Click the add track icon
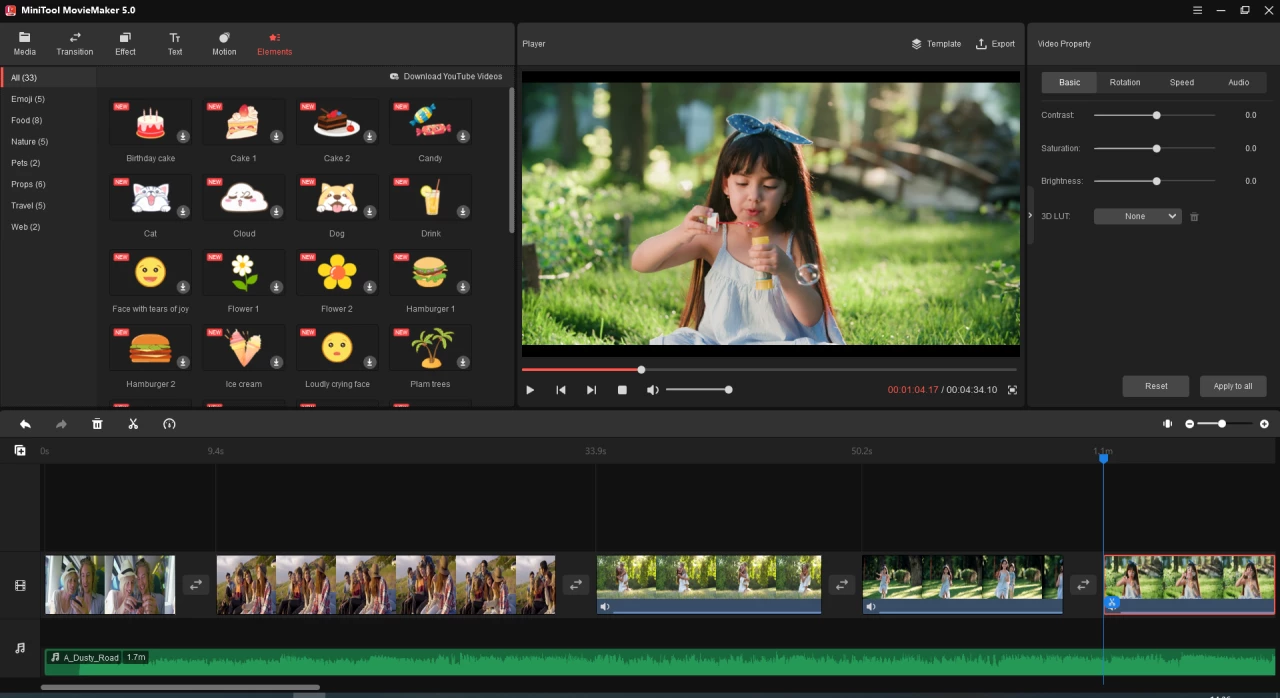Viewport: 1280px width, 698px height. [20, 451]
